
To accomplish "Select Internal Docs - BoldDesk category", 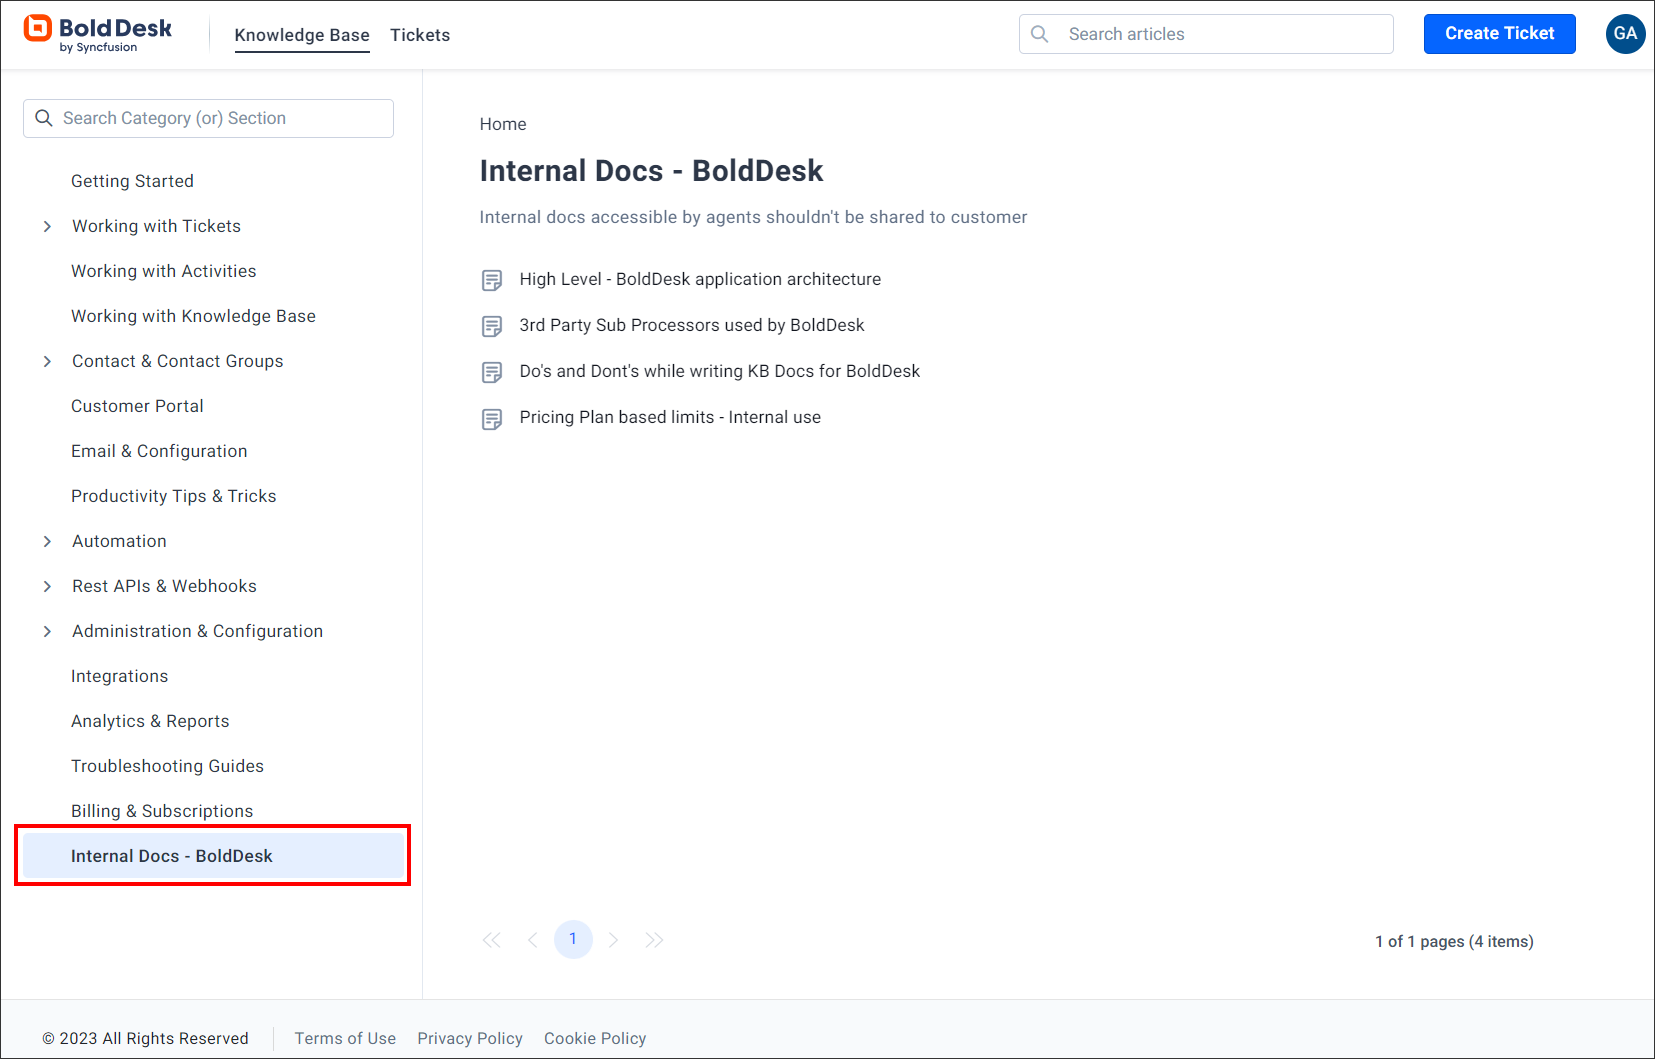I will pos(213,856).
